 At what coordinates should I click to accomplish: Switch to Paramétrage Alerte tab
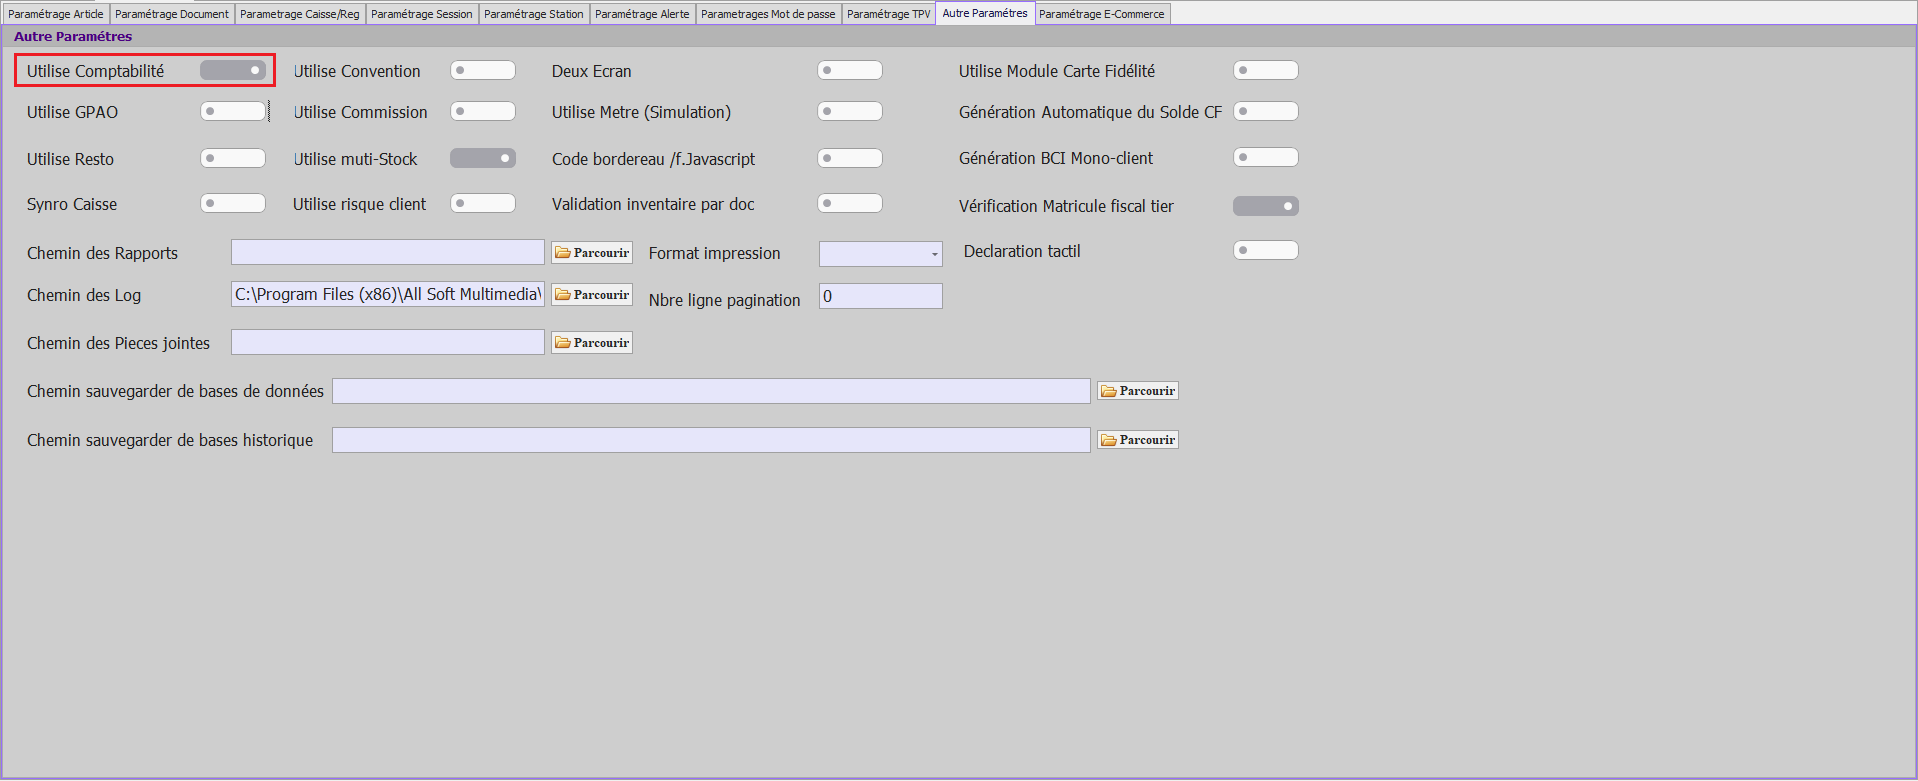point(642,14)
